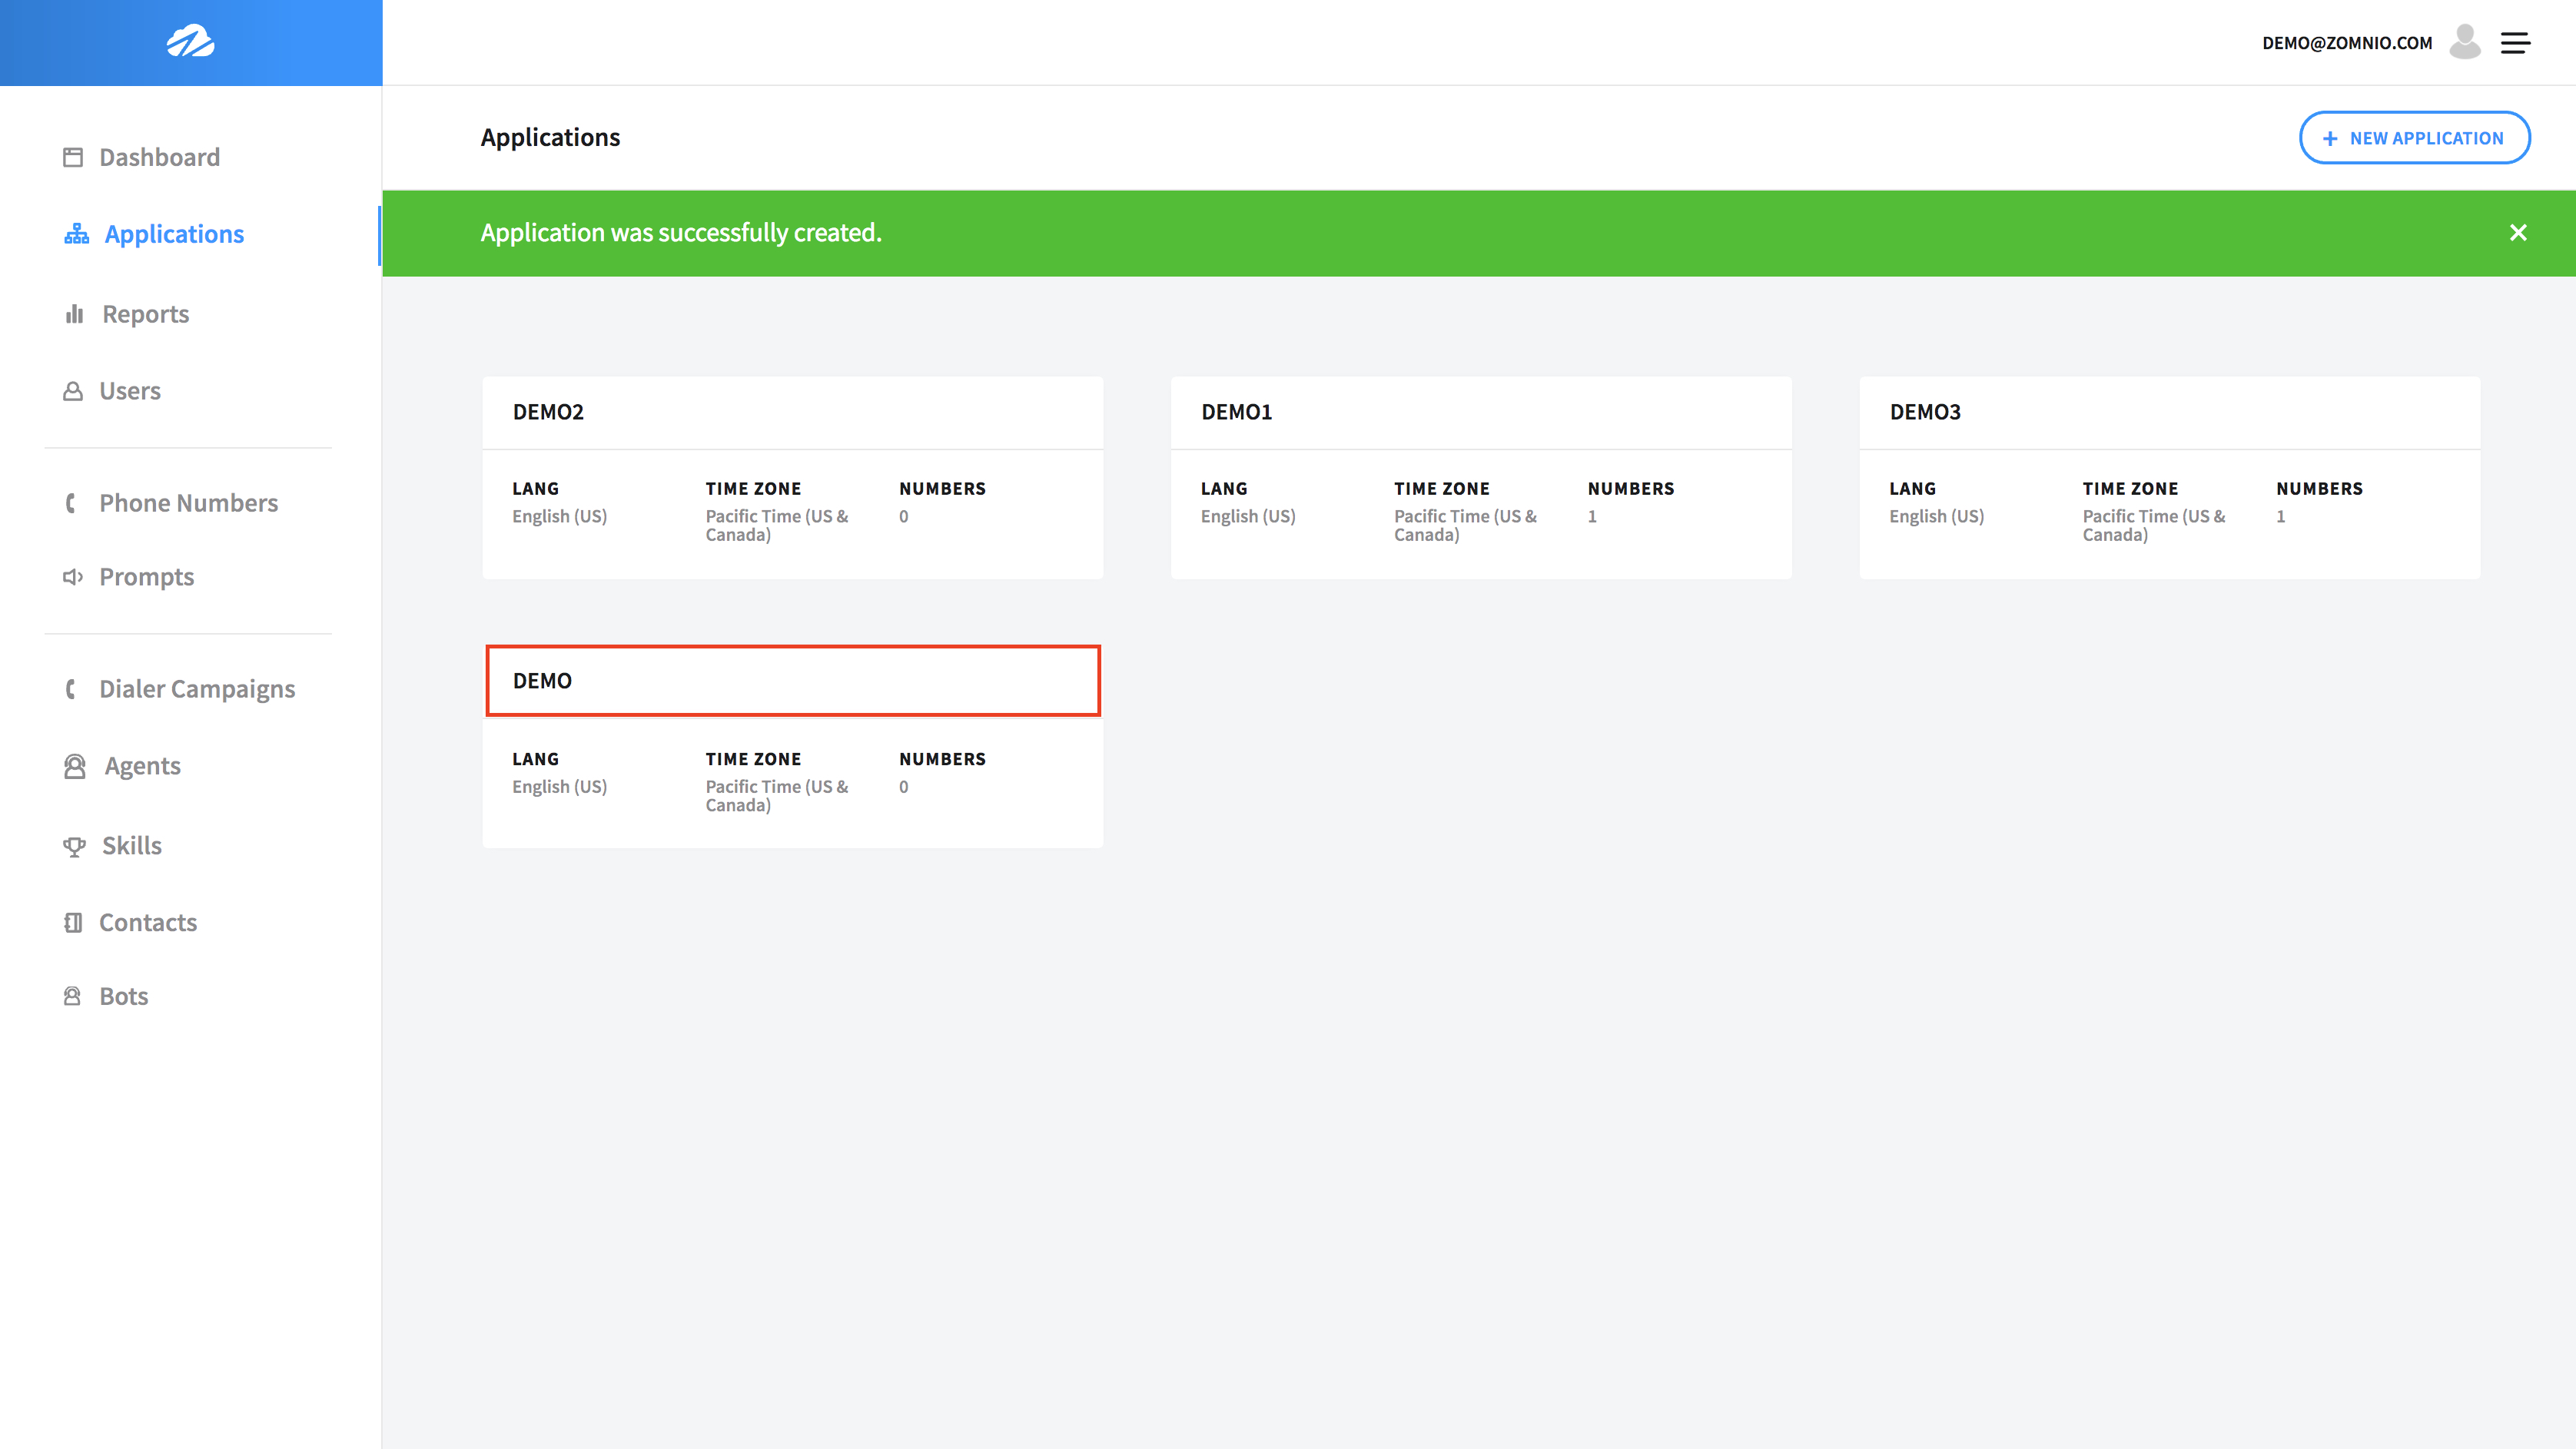Viewport: 2576px width, 1449px height.
Task: Click the user account profile icon
Action: coord(2465,42)
